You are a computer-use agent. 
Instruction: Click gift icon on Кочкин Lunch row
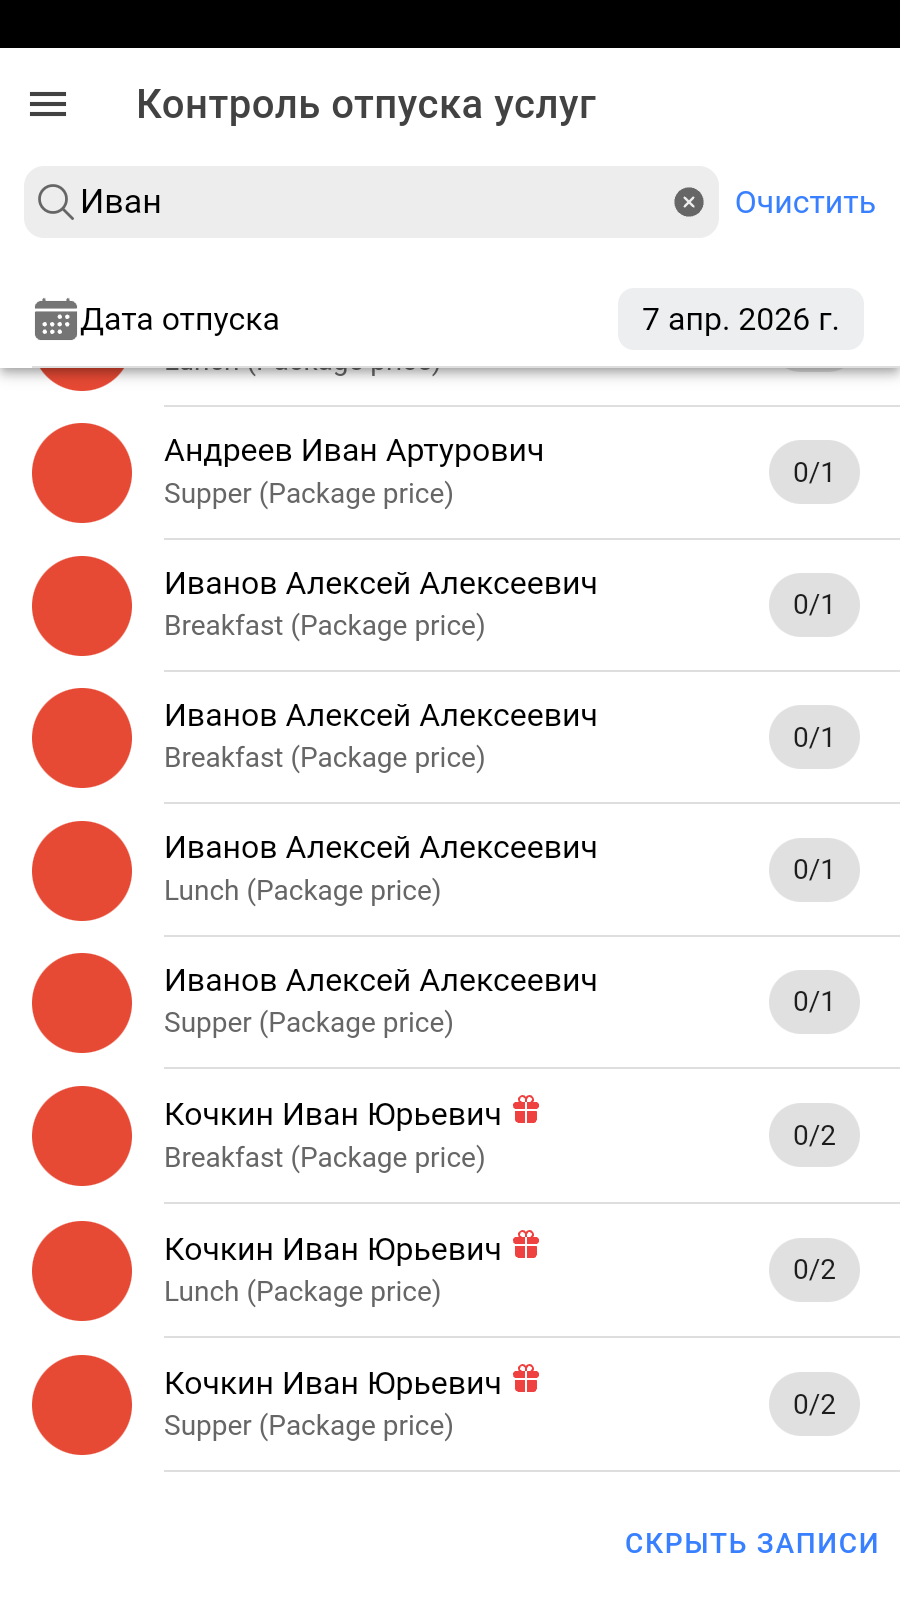point(526,1245)
